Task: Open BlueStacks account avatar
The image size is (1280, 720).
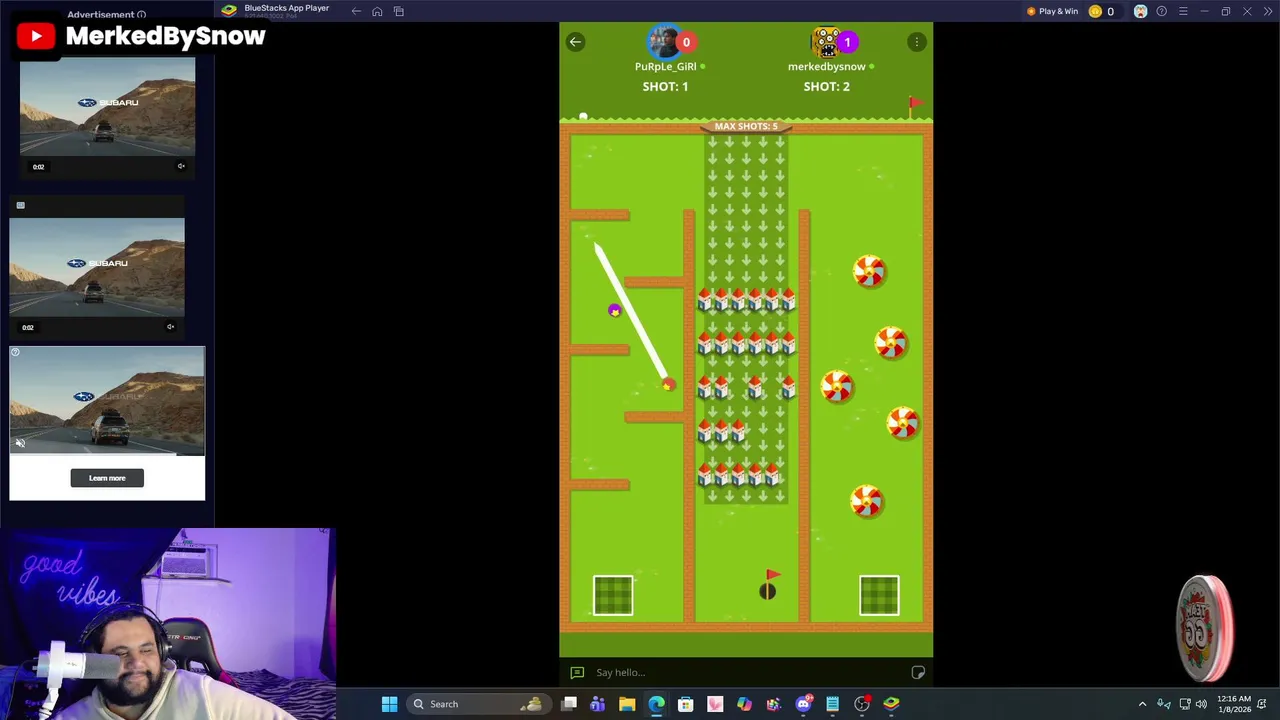Action: point(1140,11)
